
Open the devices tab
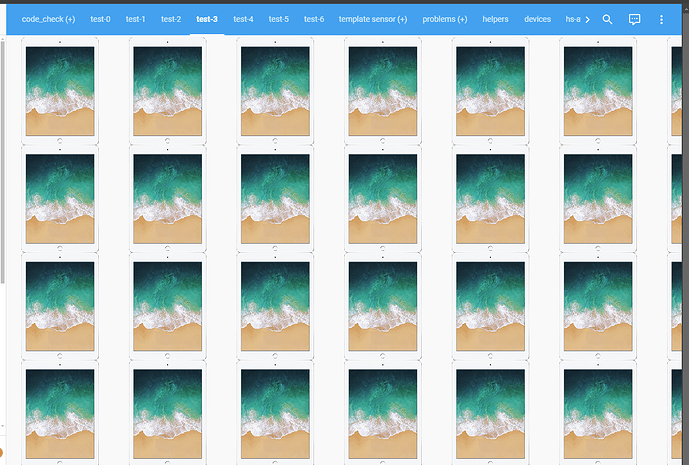pyautogui.click(x=537, y=19)
